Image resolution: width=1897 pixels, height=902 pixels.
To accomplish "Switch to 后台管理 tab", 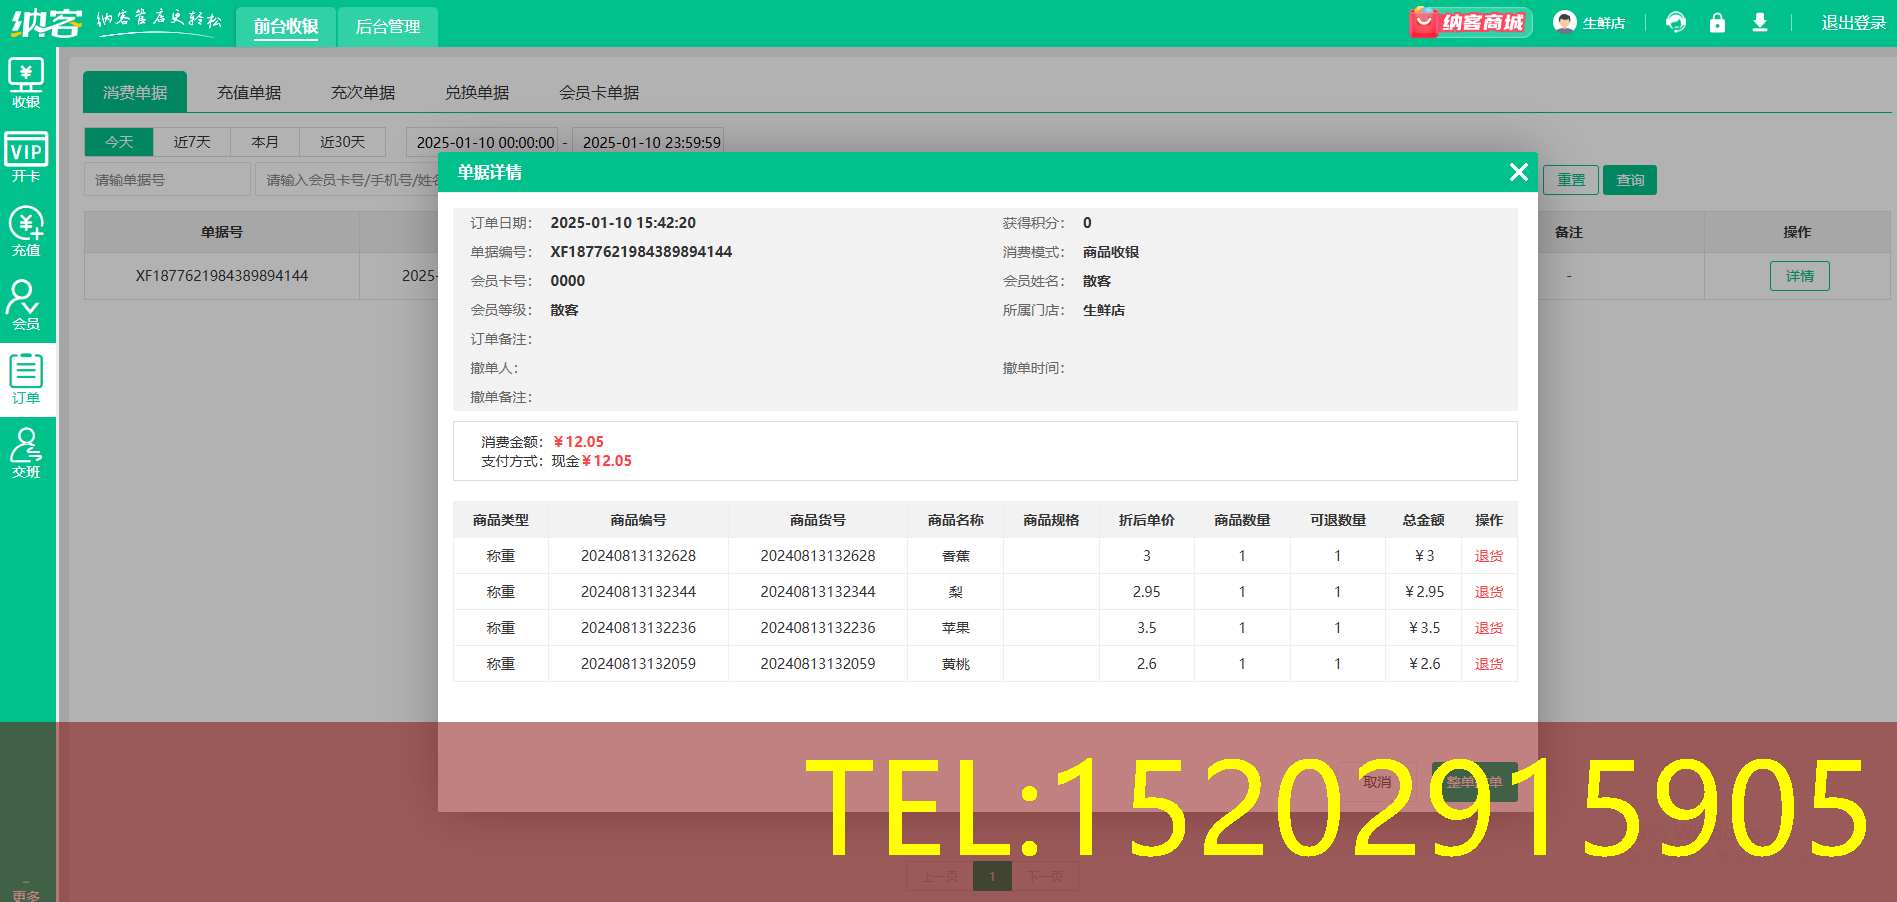I will [x=388, y=27].
